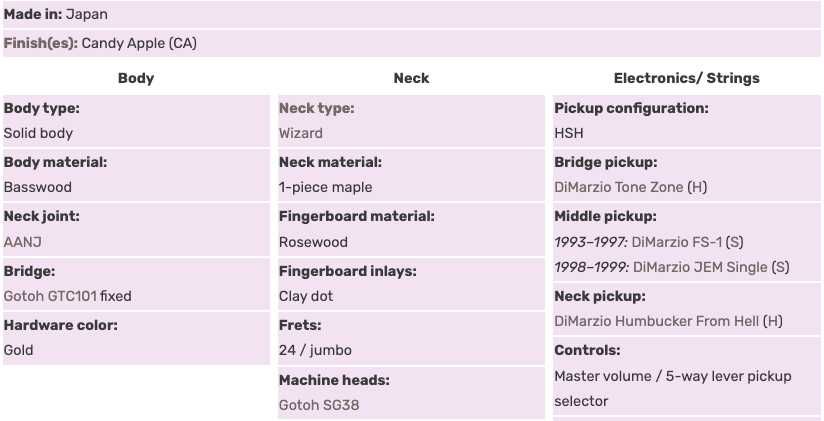Open the DiMarzio Humbucker From Hell link
The width and height of the screenshot is (824, 421).
657,321
